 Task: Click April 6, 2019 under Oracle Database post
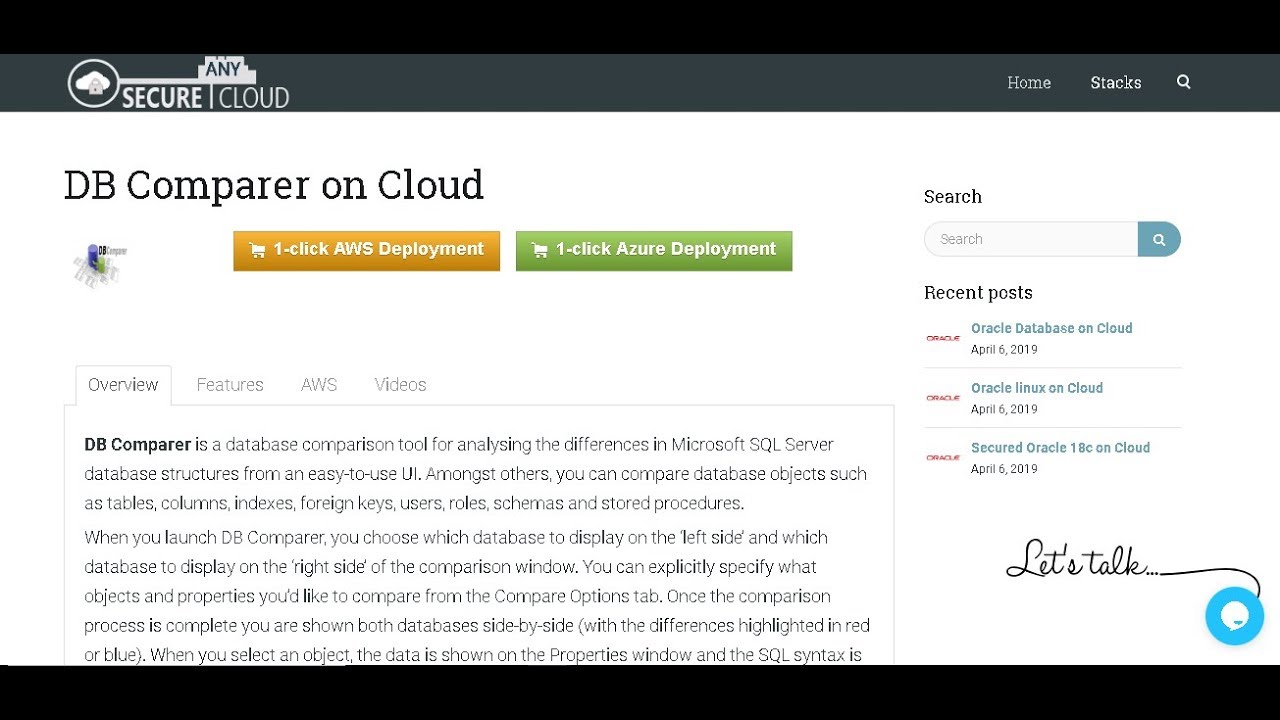[1004, 350]
